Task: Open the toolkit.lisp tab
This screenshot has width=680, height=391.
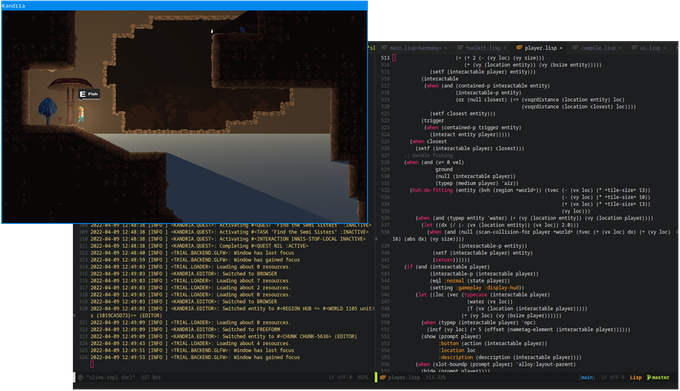Action: pyautogui.click(x=483, y=48)
